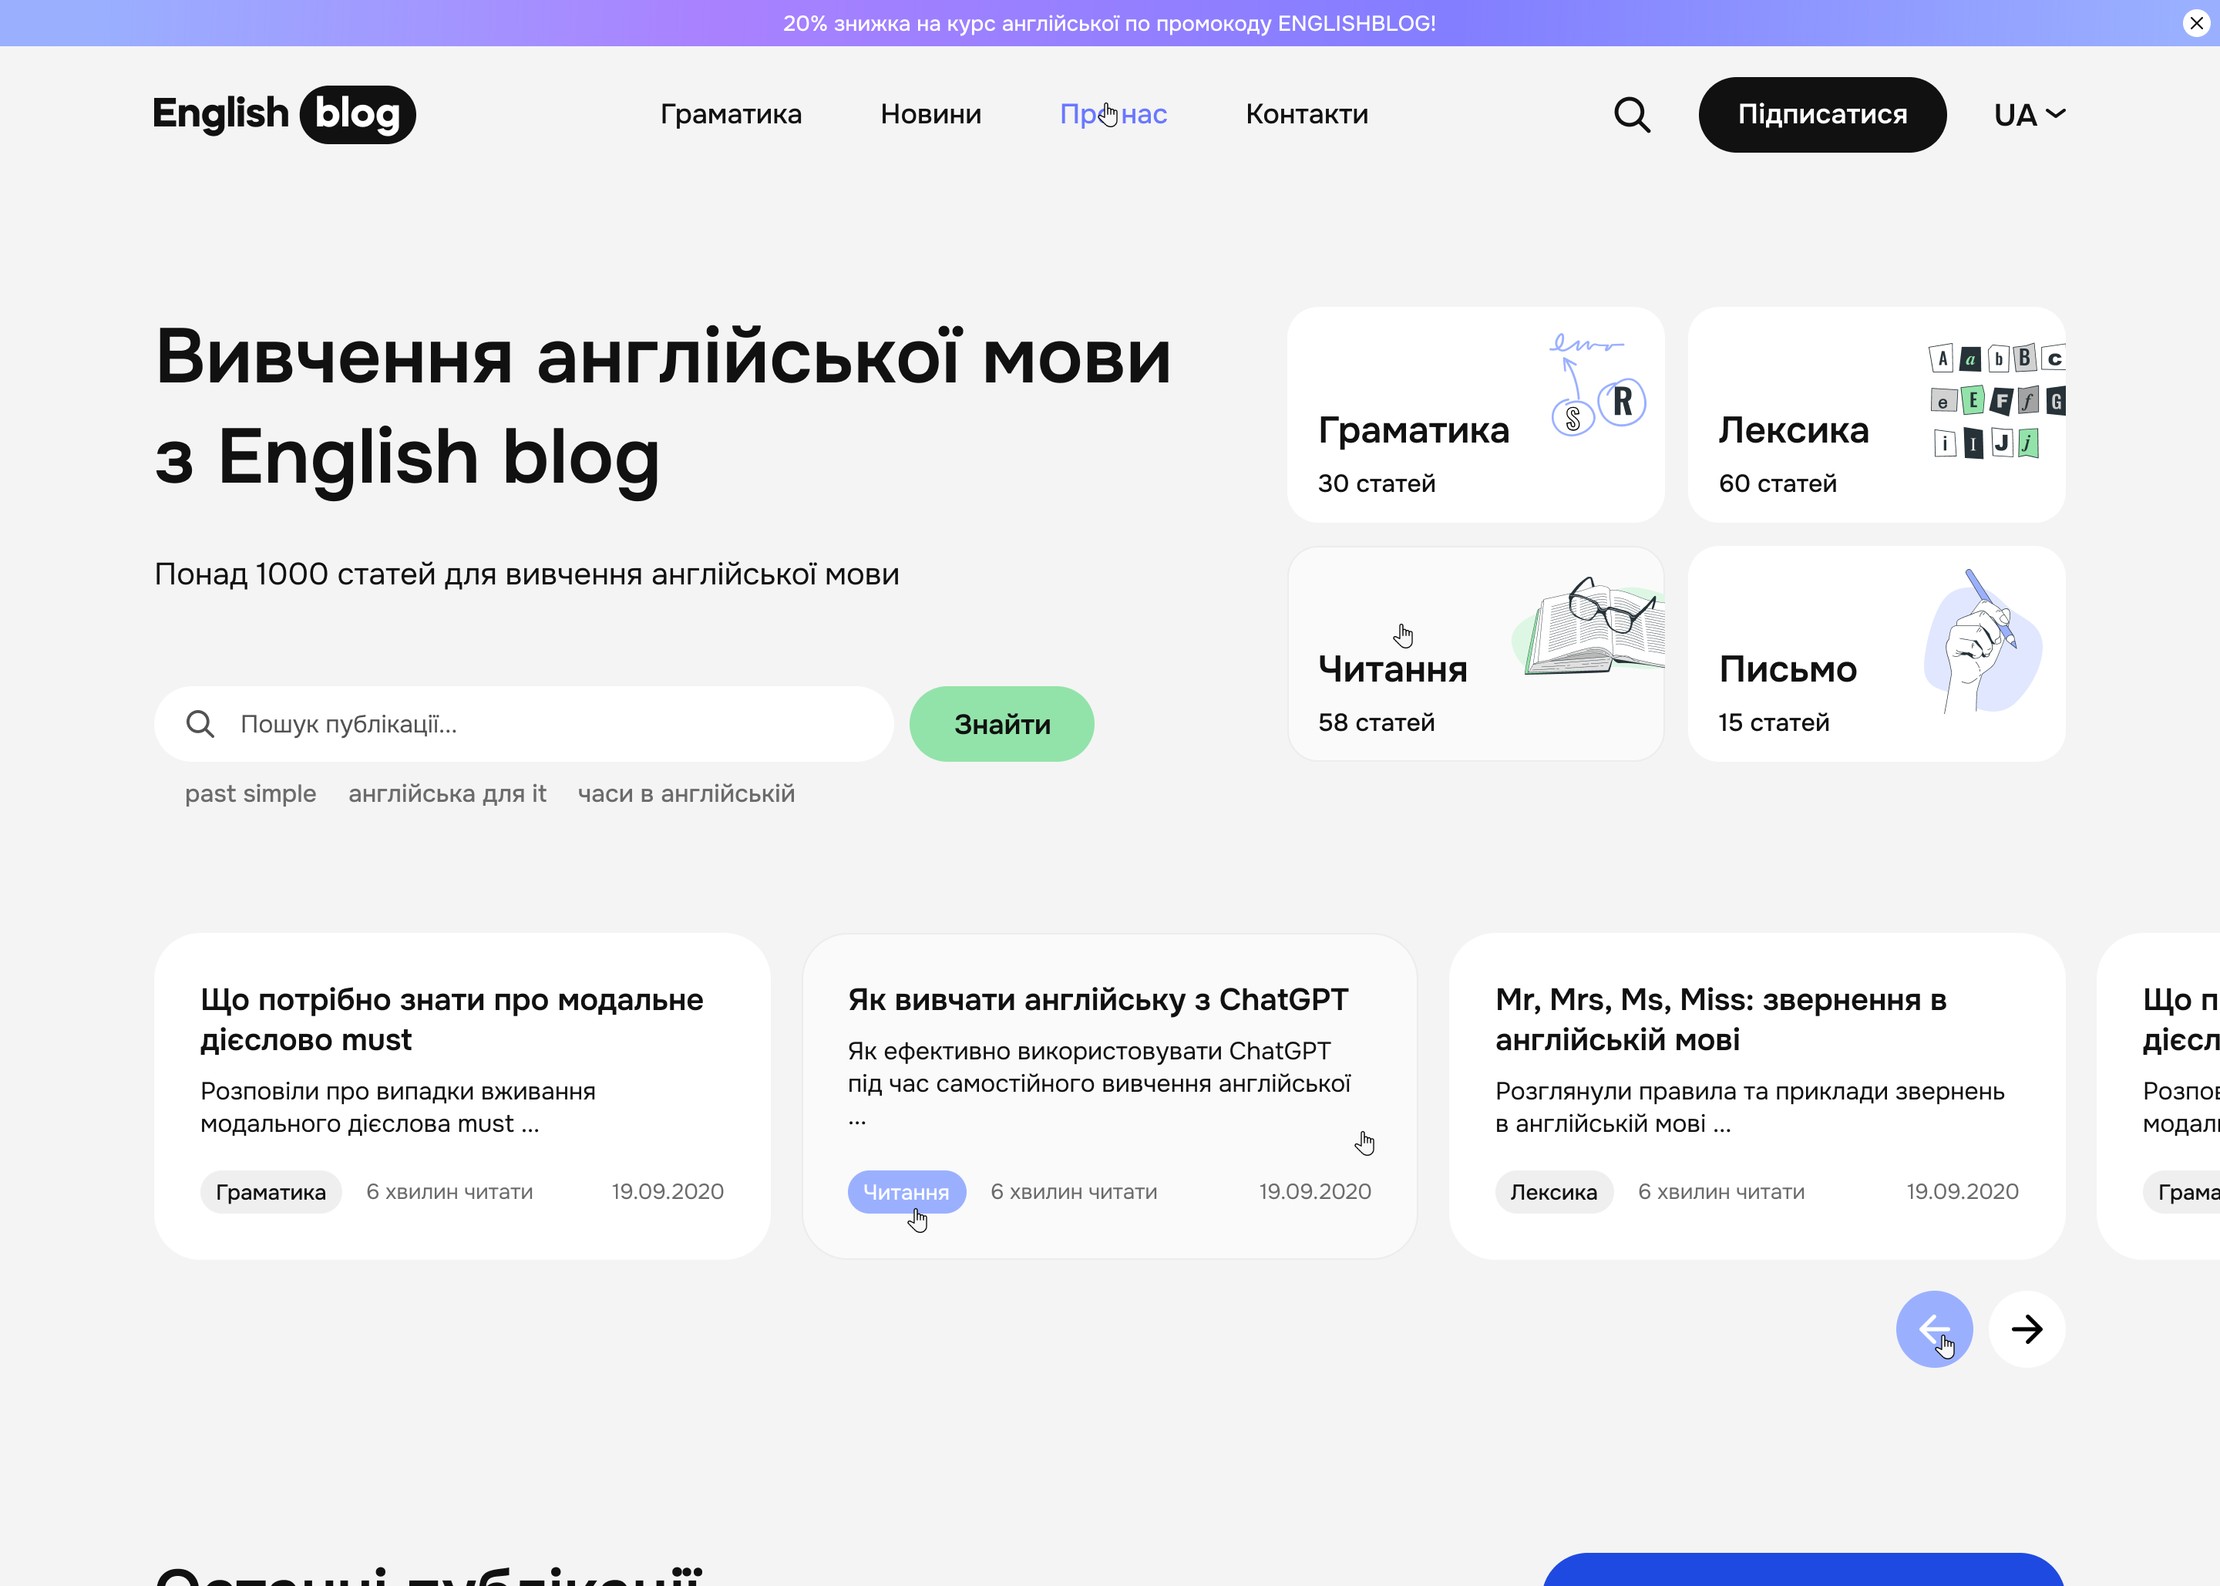
Task: Click previous arrow in article carousel
Action: pyautogui.click(x=1934, y=1329)
